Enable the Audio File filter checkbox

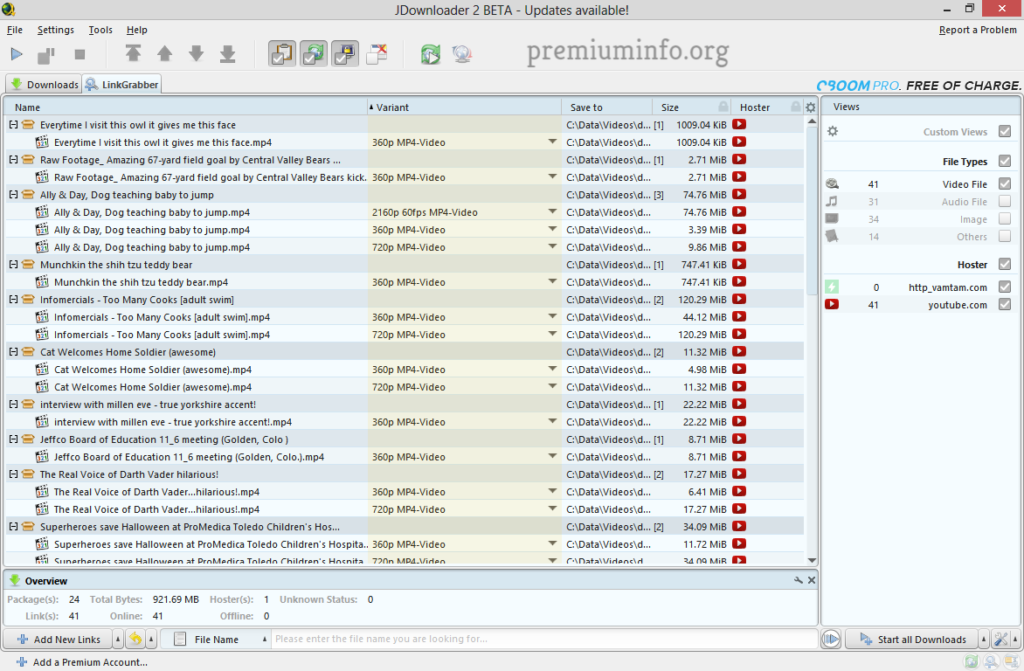[x=1004, y=202]
